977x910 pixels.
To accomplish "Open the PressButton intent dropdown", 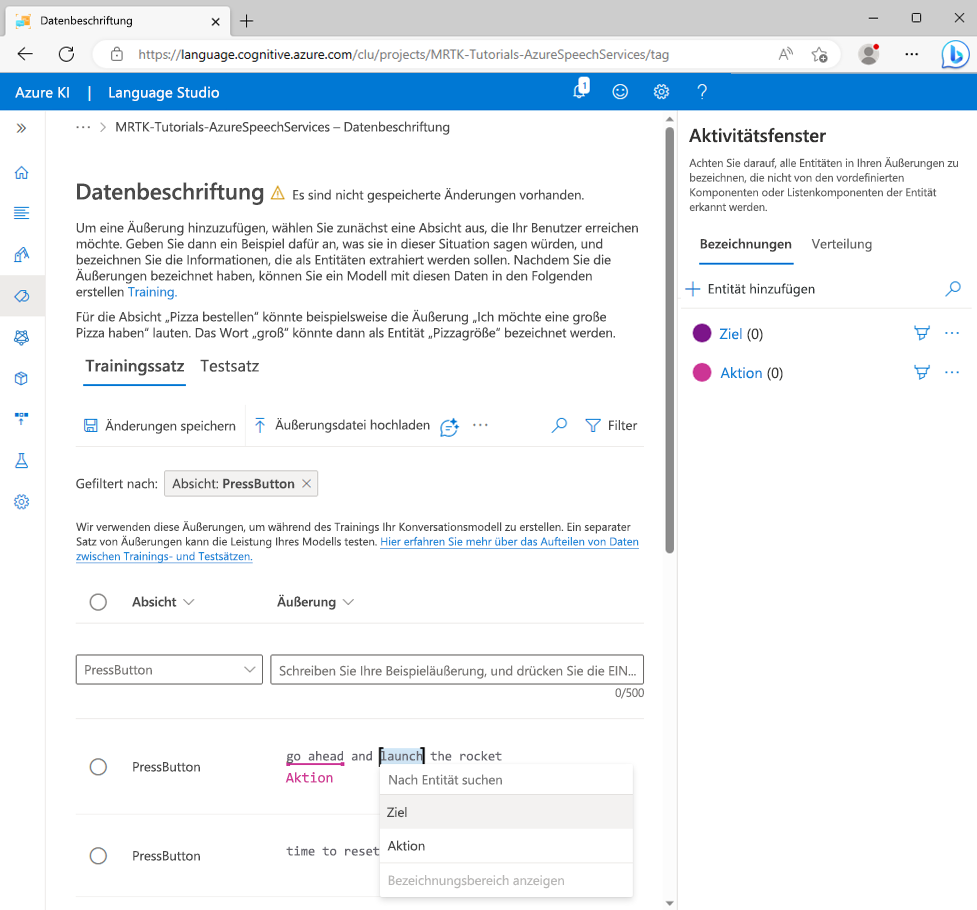I will 169,670.
